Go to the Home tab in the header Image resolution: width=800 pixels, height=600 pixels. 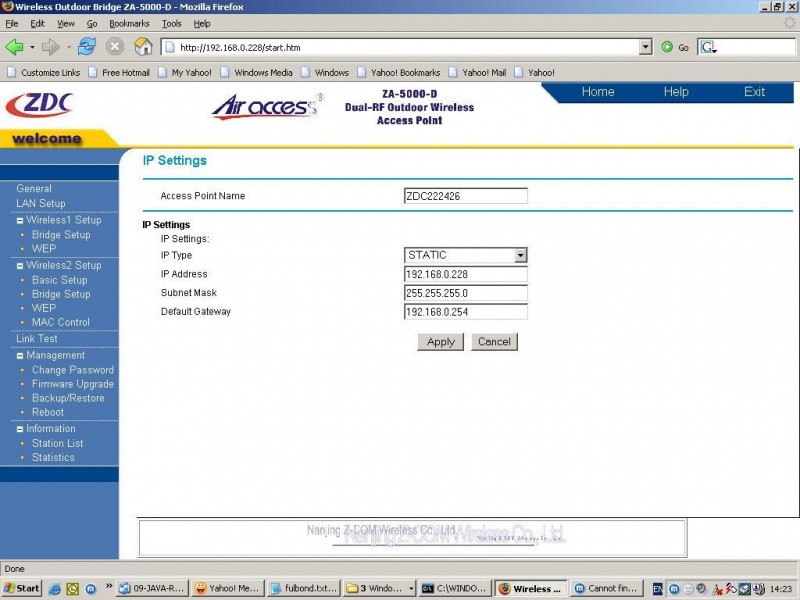[x=598, y=92]
